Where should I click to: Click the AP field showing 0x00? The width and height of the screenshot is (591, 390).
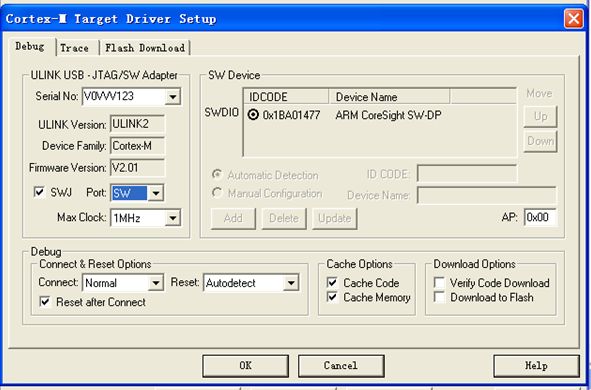(x=540, y=217)
